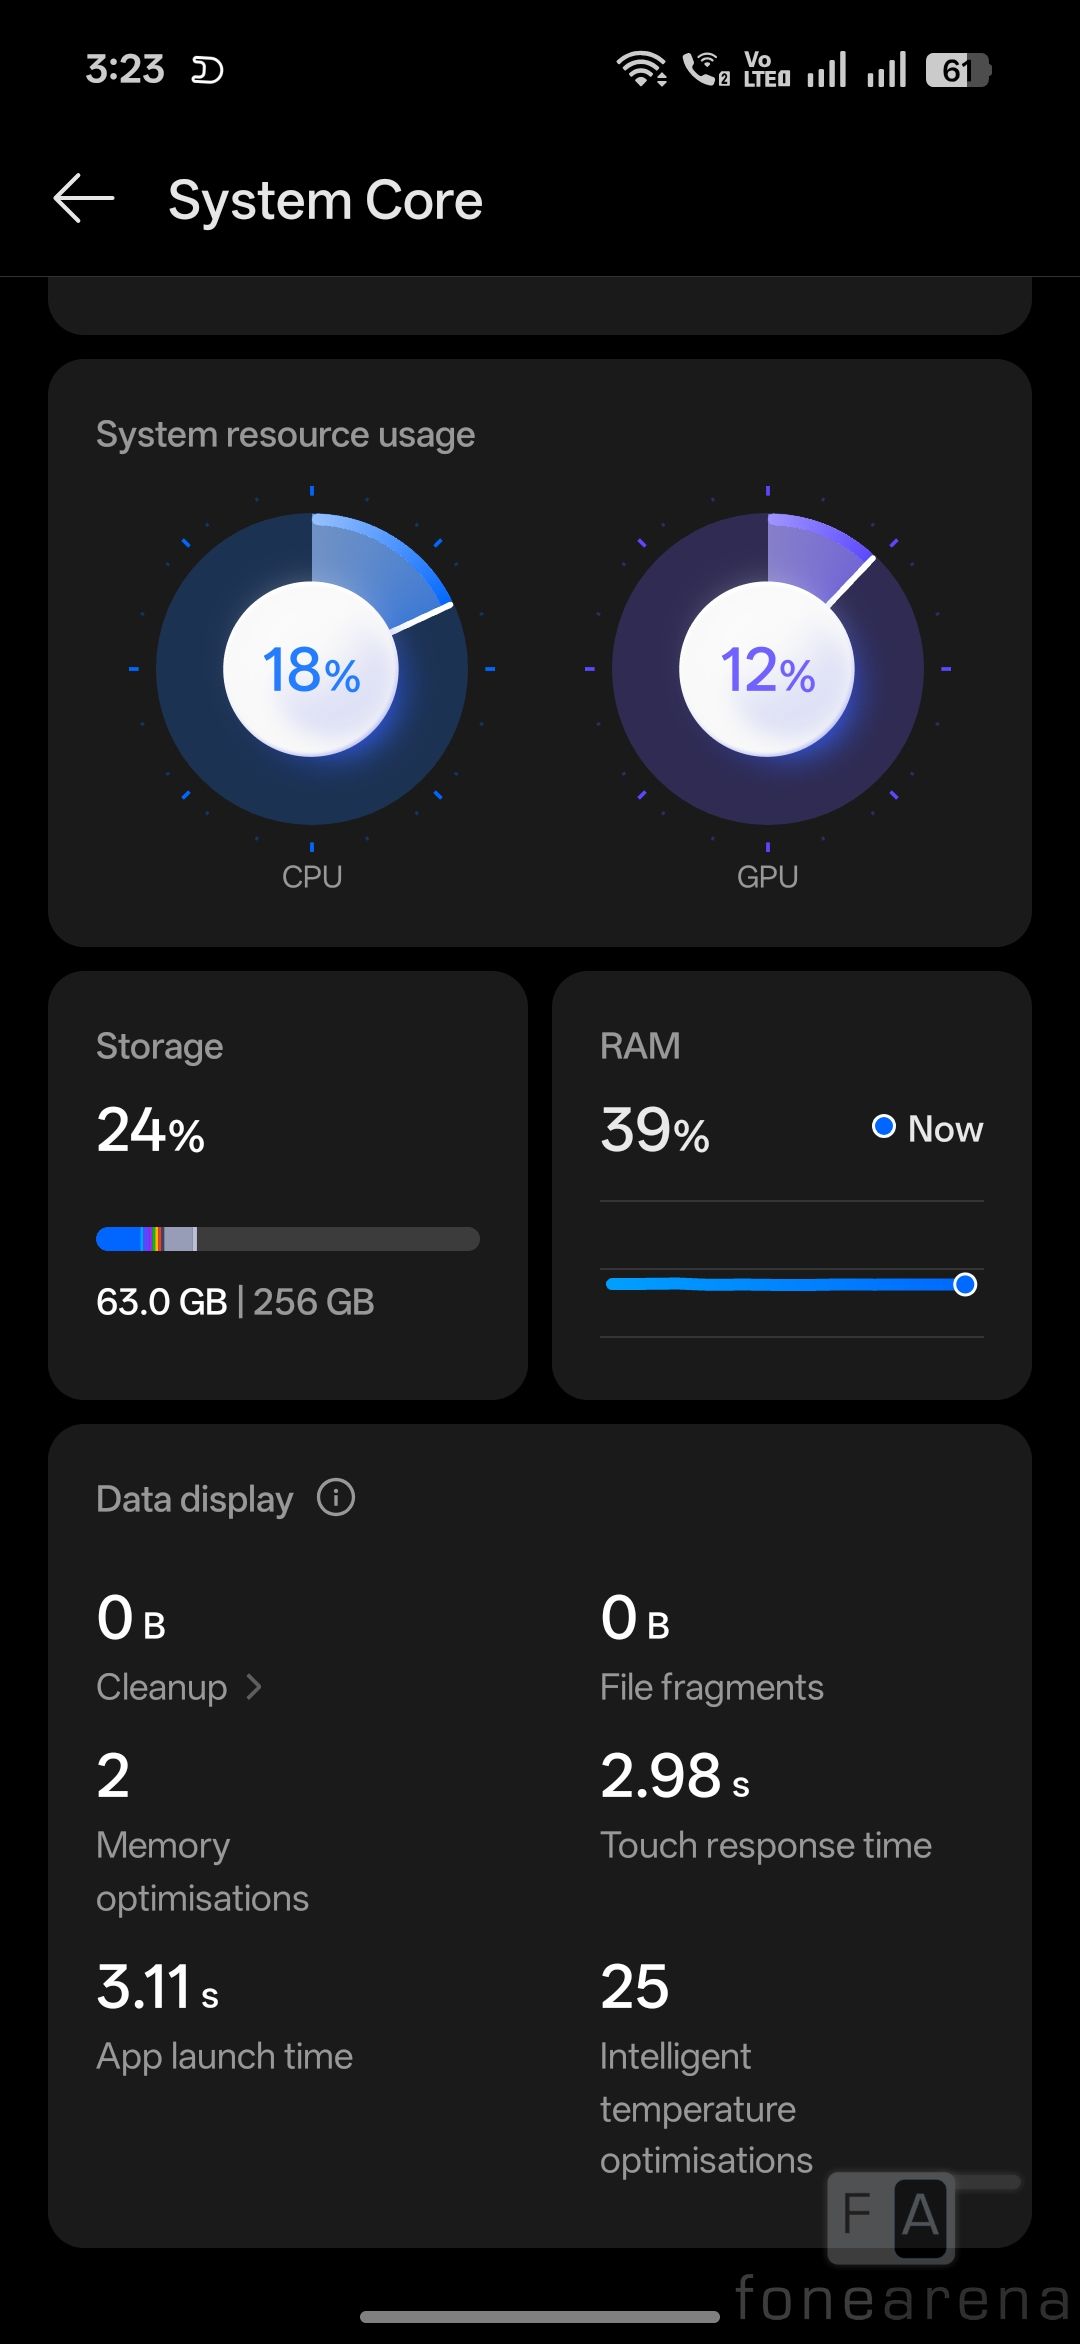Click the RAM usage graph handle
The width and height of the screenshot is (1080, 2344).
click(965, 1285)
